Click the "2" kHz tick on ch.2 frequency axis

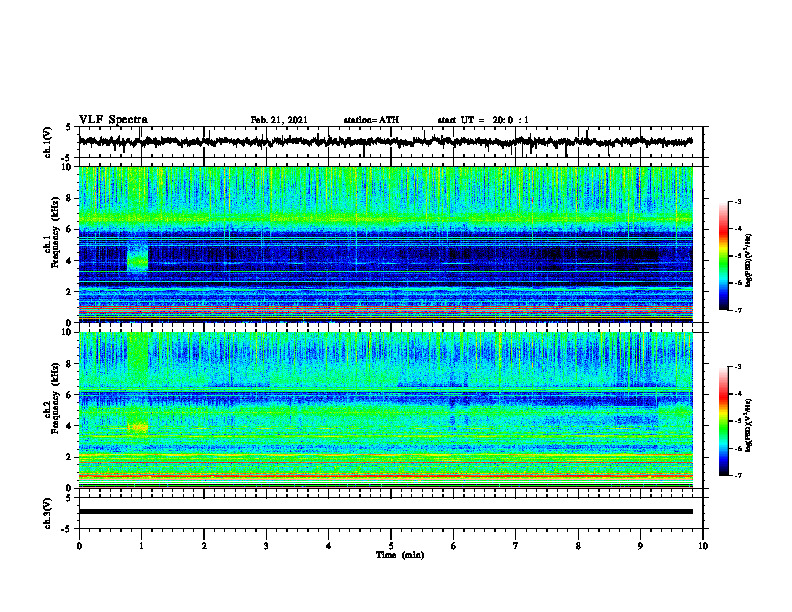[x=70, y=457]
